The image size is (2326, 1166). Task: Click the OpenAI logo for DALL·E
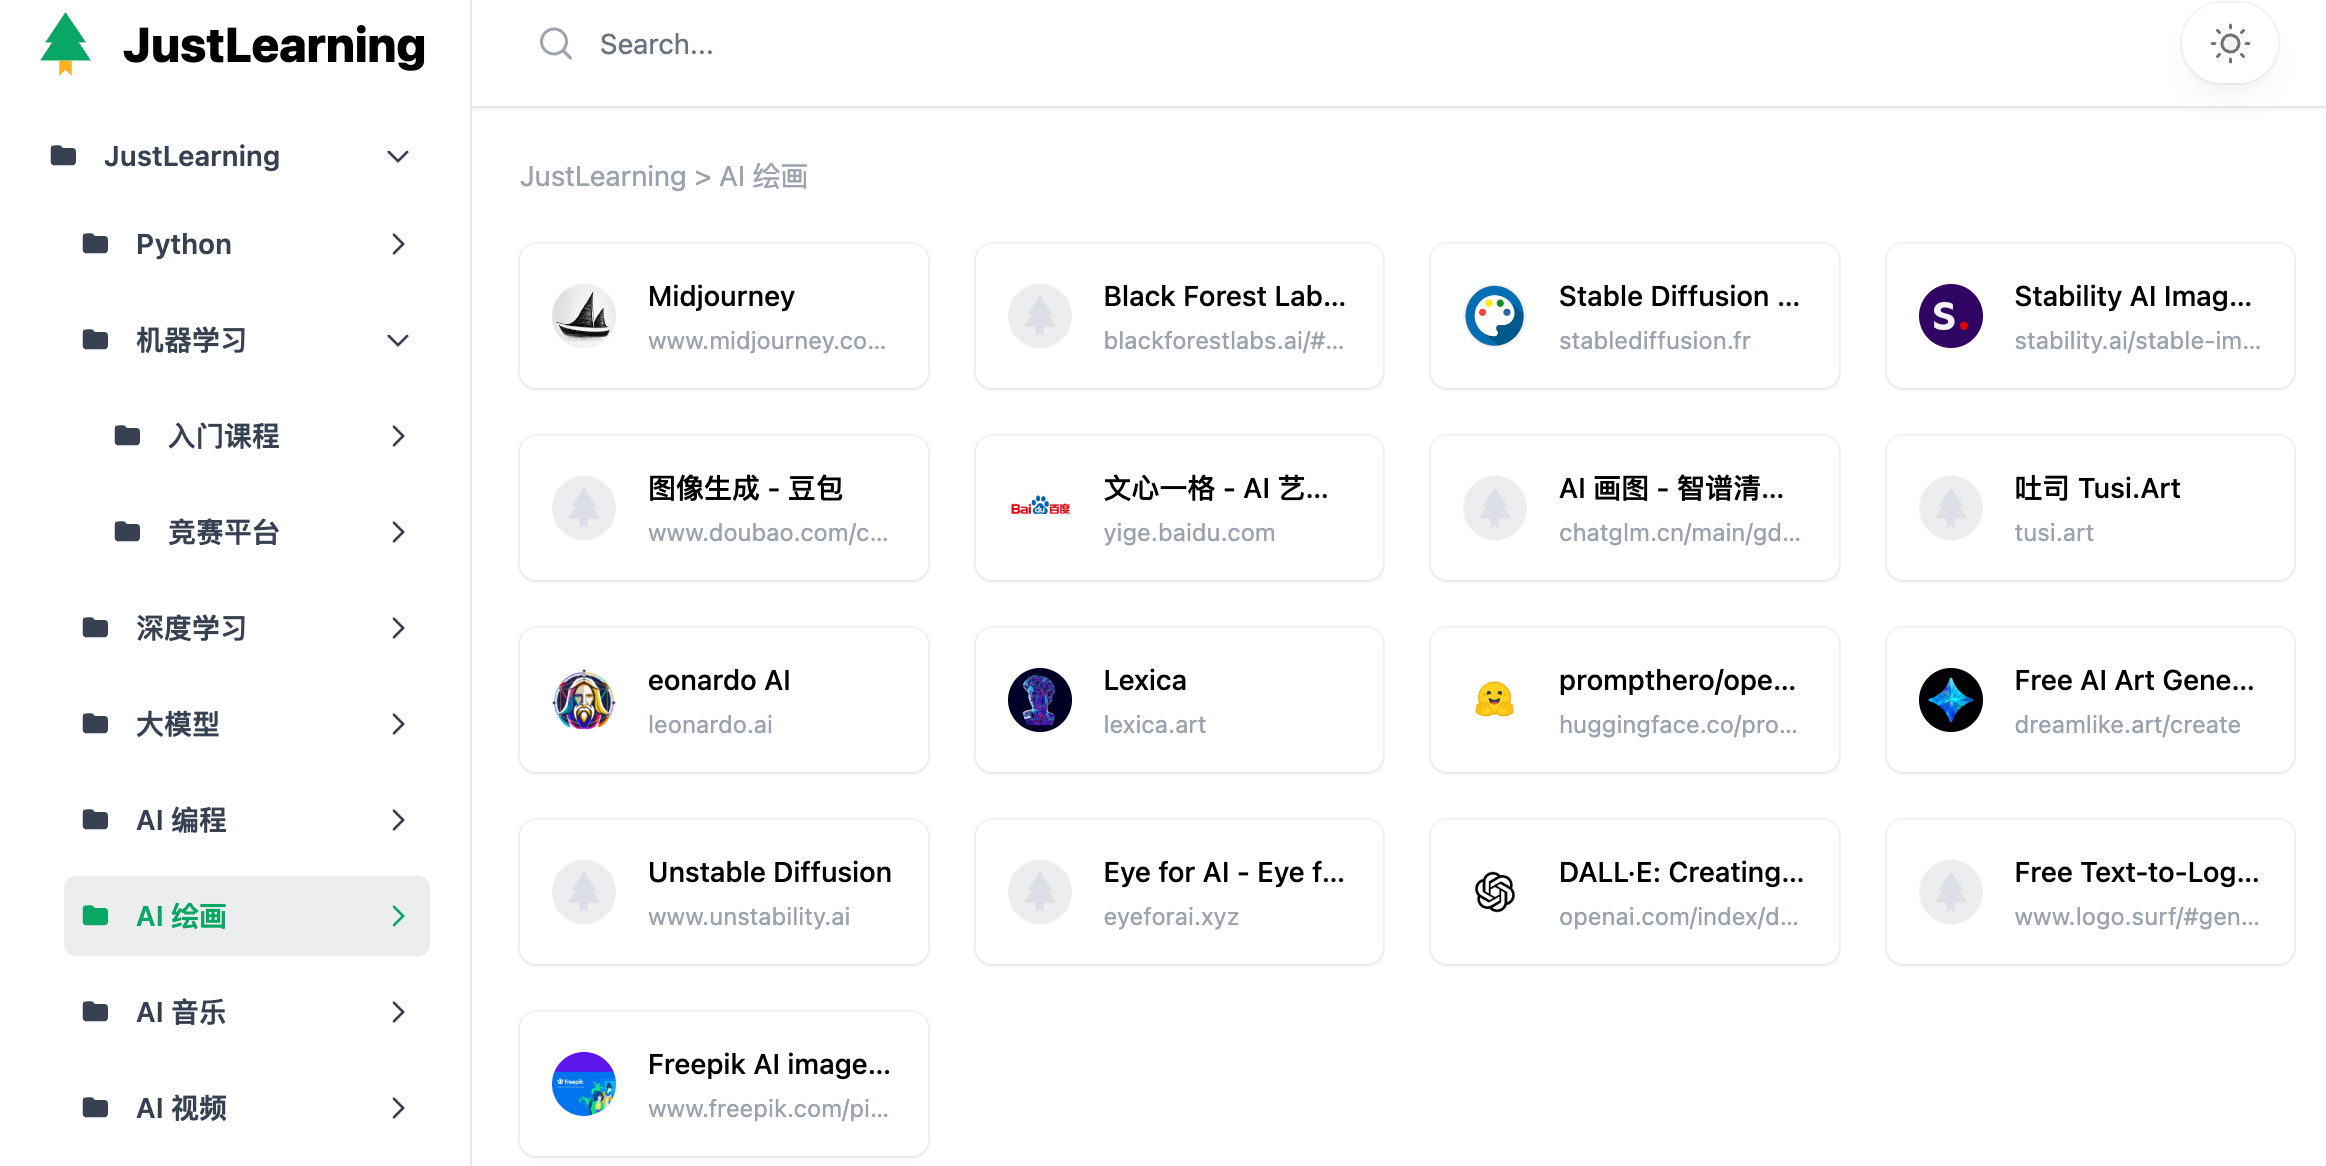tap(1495, 892)
